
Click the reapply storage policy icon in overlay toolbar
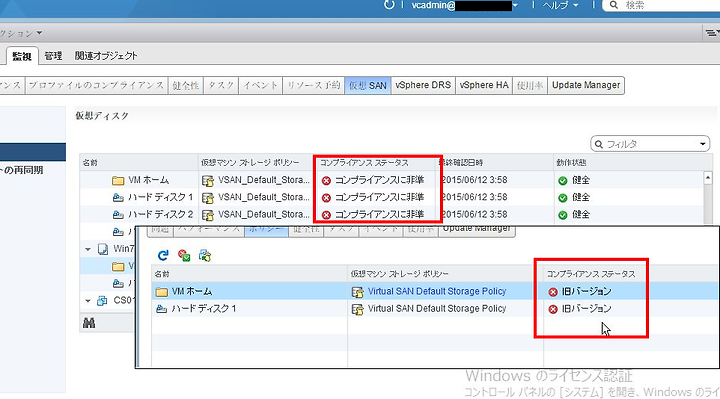(205, 255)
